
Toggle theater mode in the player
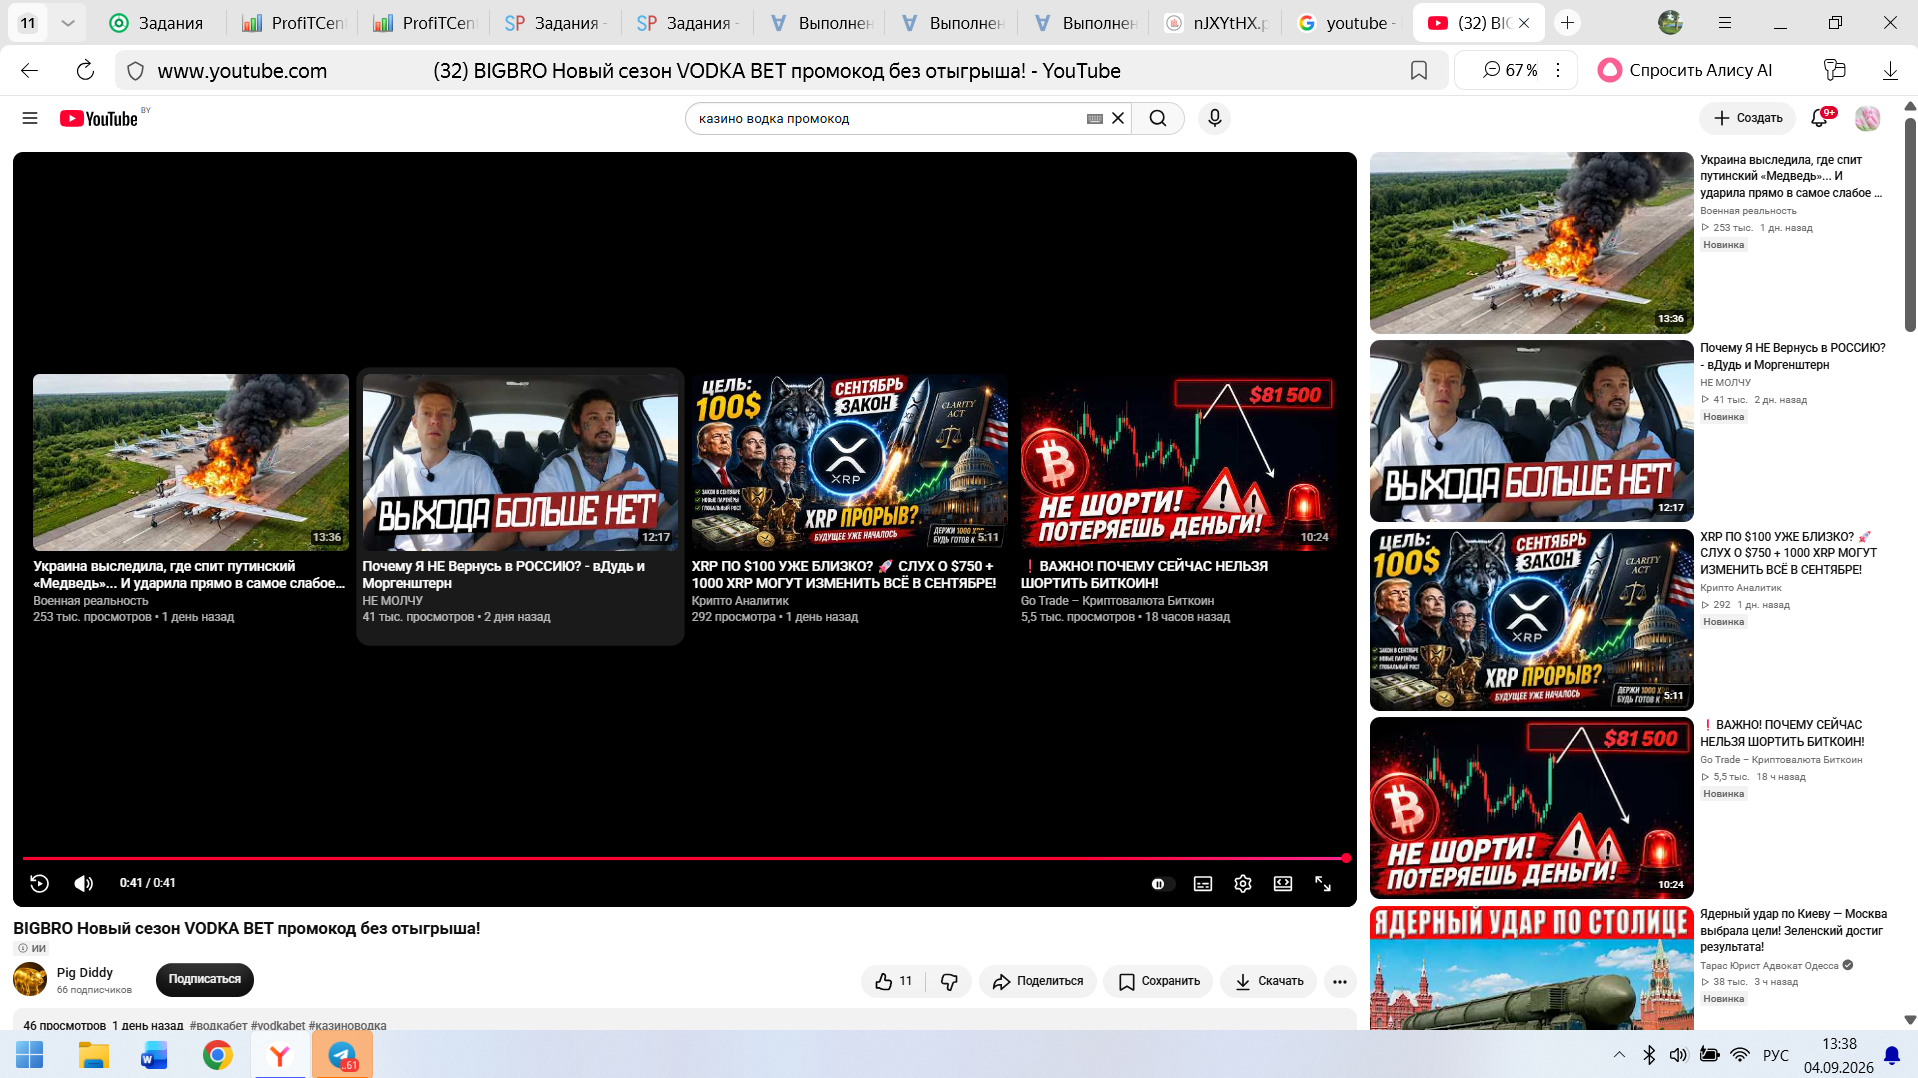coord(1283,884)
